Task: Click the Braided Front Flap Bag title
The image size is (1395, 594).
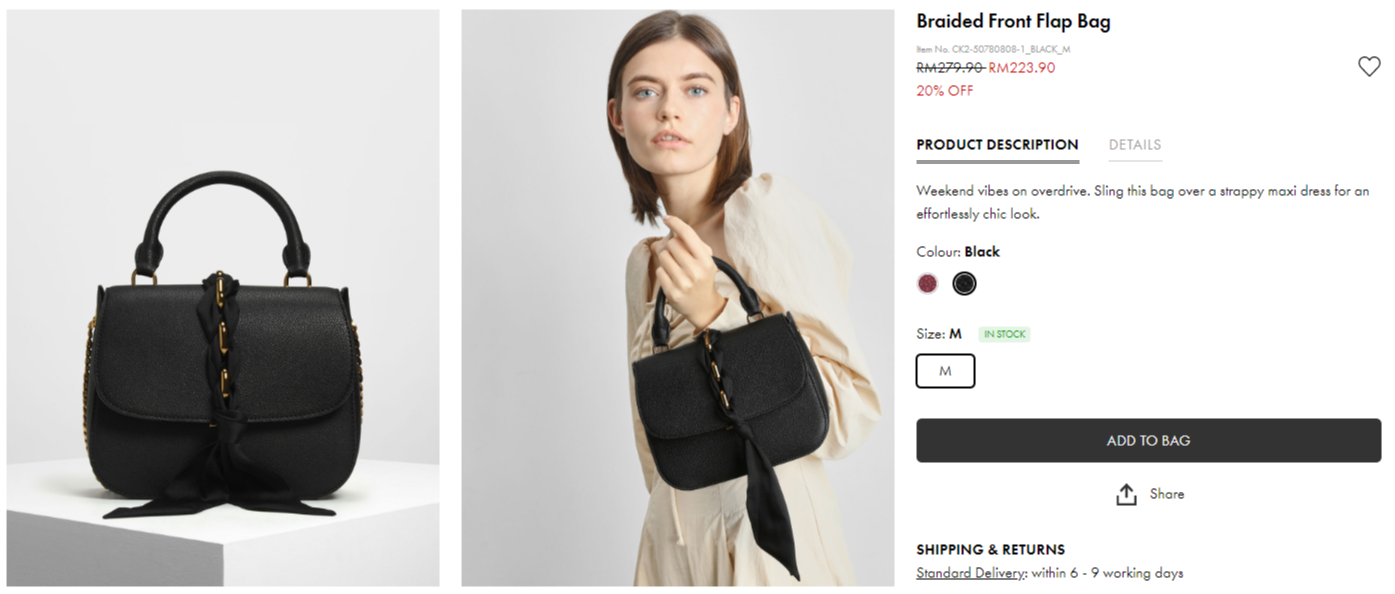Action: click(x=1013, y=21)
